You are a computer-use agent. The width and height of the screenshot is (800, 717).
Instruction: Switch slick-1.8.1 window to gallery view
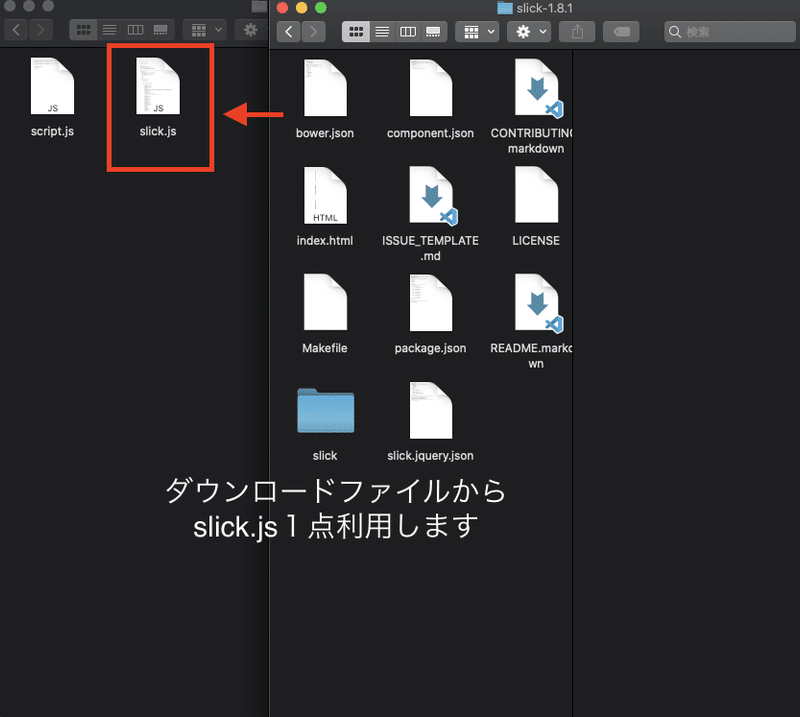click(434, 32)
